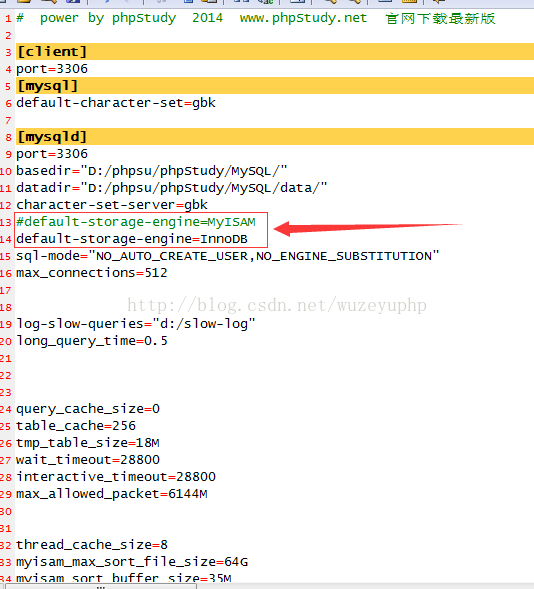534x589 pixels.
Task: Click the commented #default-storage-engine=MyISAM line
Action: pos(136,222)
